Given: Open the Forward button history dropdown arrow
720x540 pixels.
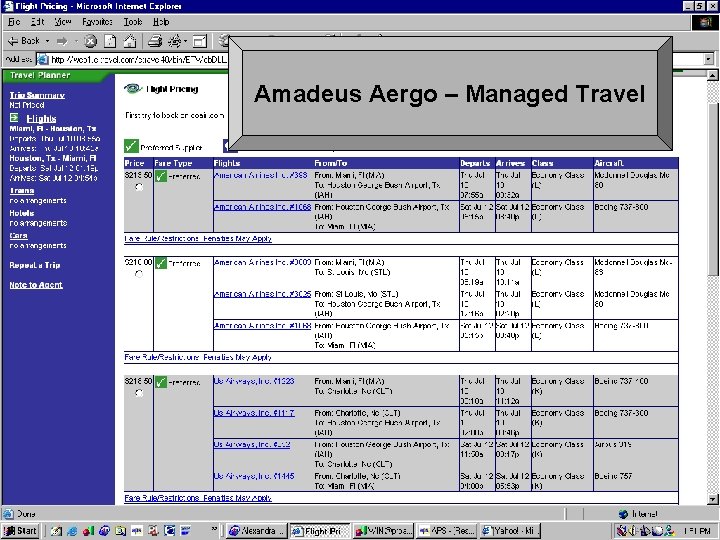Looking at the screenshot, I should click(x=76, y=41).
